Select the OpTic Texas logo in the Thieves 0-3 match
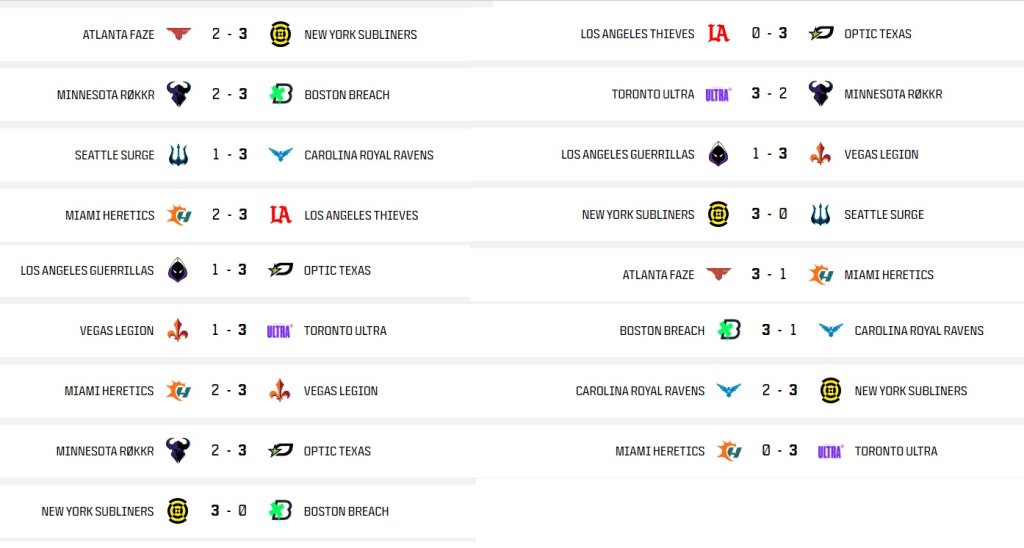The height and width of the screenshot is (548, 1024). pos(821,33)
